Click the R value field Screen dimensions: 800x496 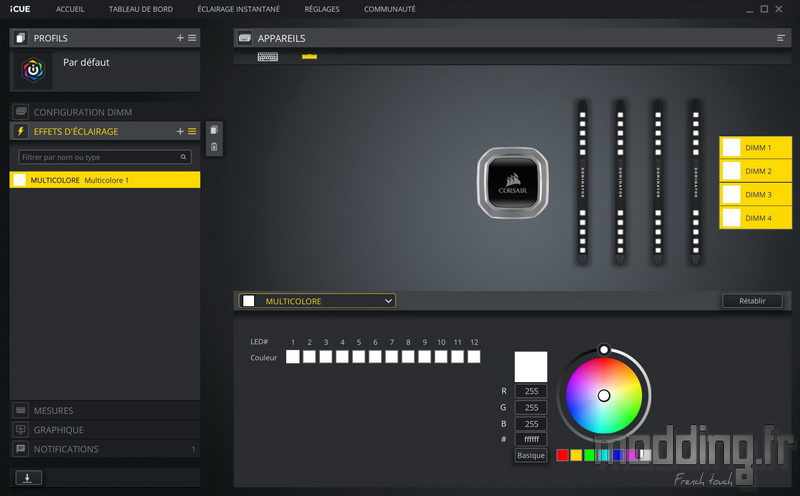531,391
